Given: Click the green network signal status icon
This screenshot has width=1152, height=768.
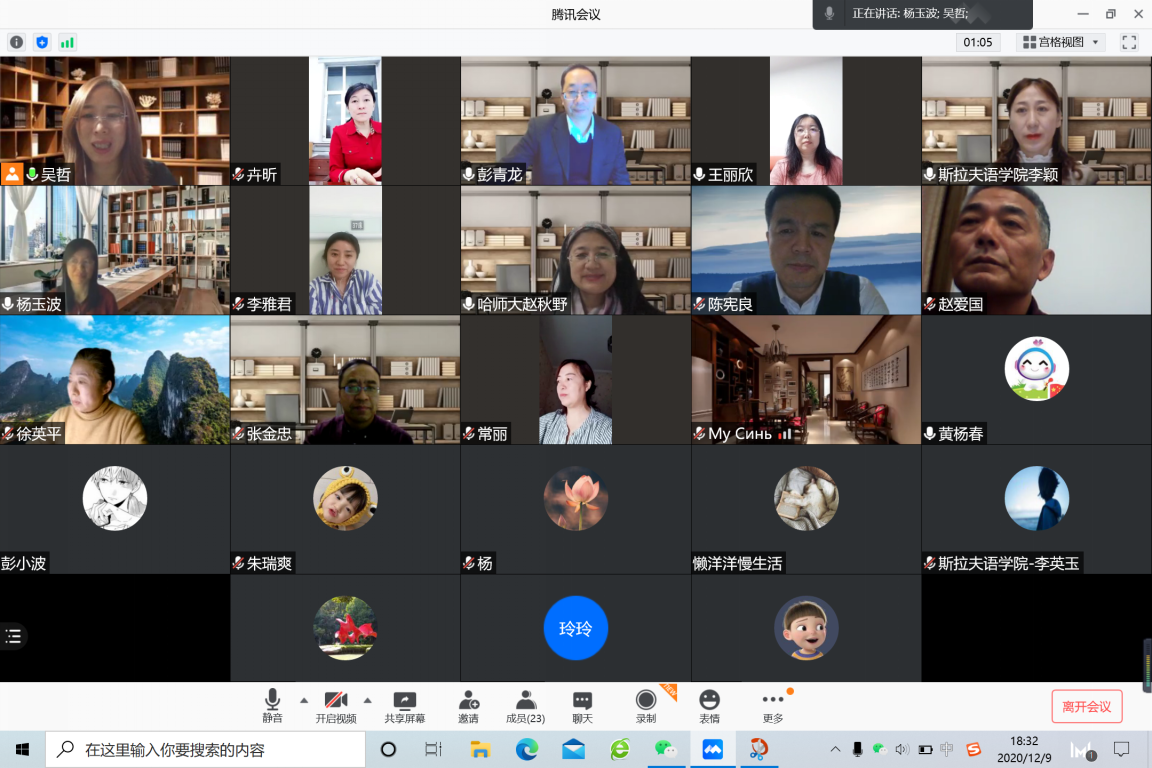Looking at the screenshot, I should click(67, 42).
